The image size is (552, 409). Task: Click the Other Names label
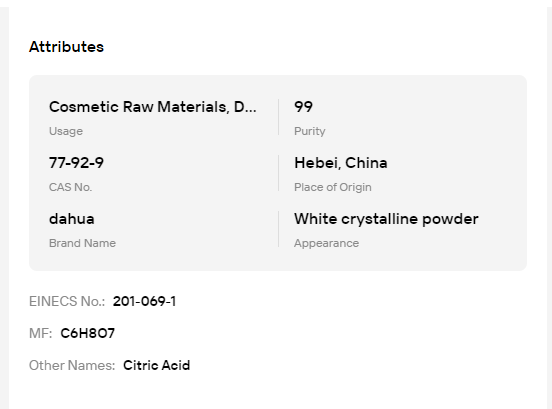click(72, 365)
